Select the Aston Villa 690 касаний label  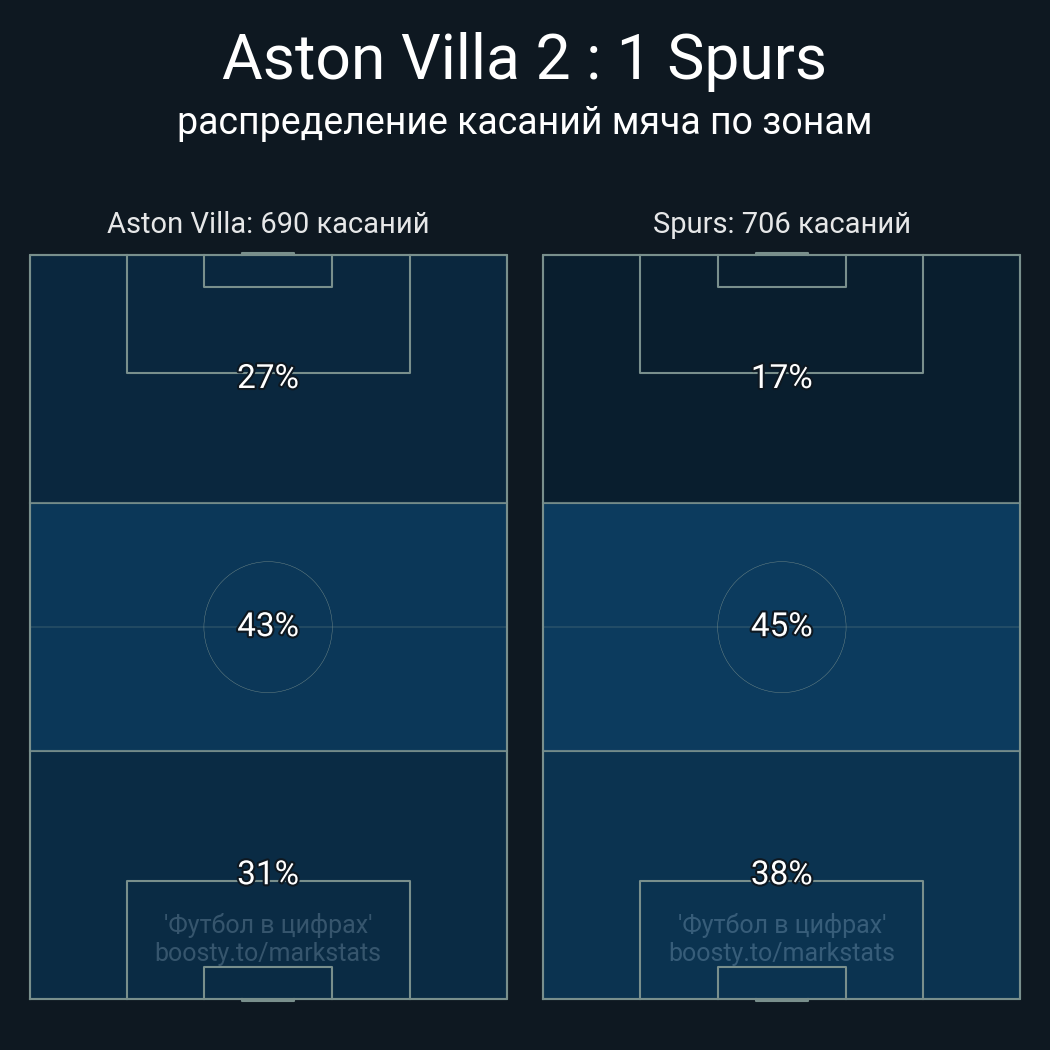268,223
